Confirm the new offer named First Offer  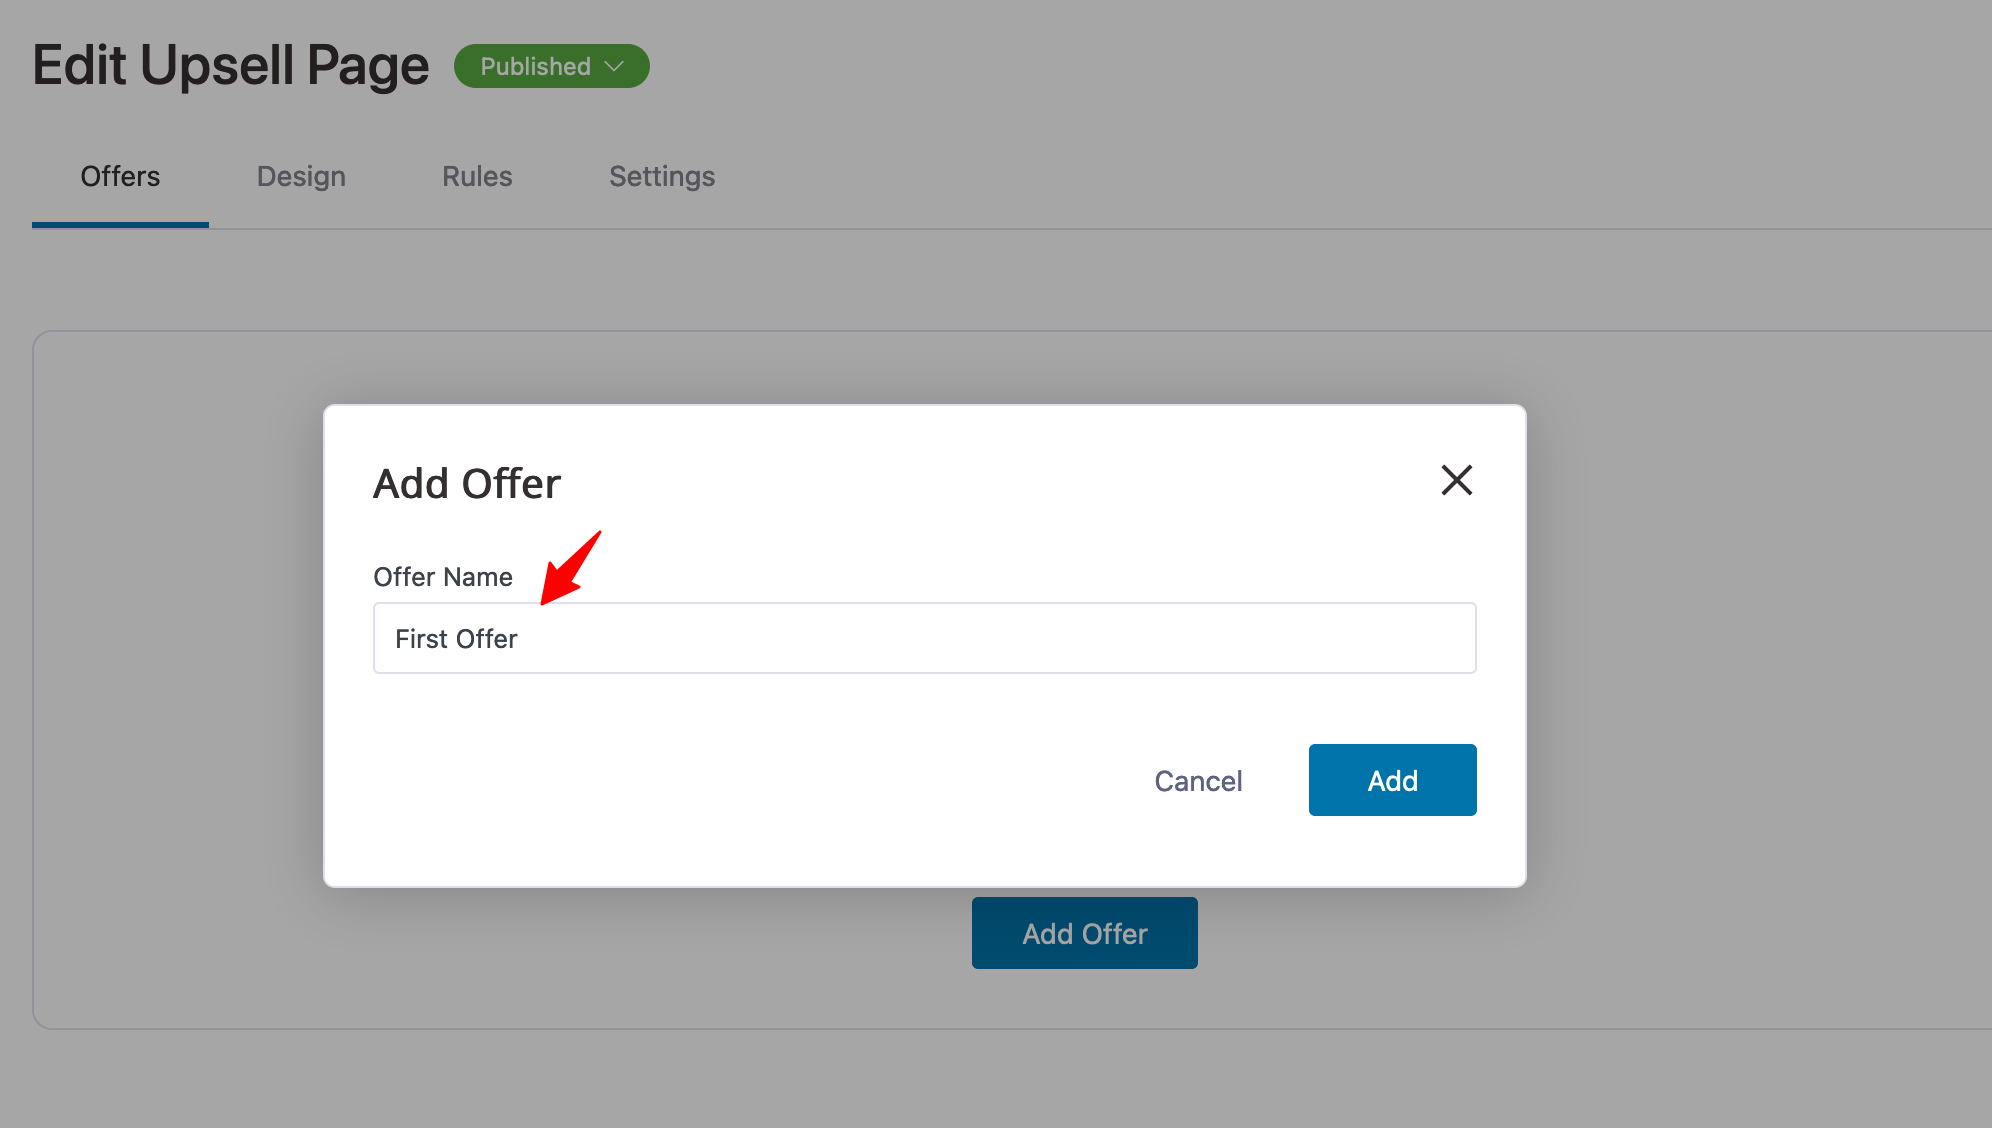(1392, 780)
